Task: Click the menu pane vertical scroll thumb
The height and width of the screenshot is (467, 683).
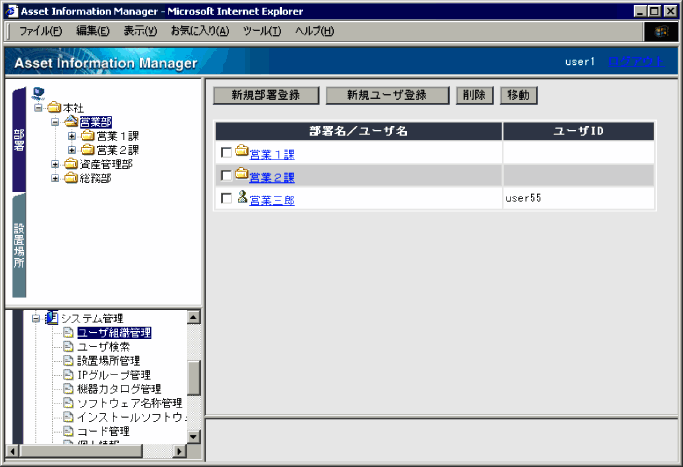Action: [x=194, y=377]
